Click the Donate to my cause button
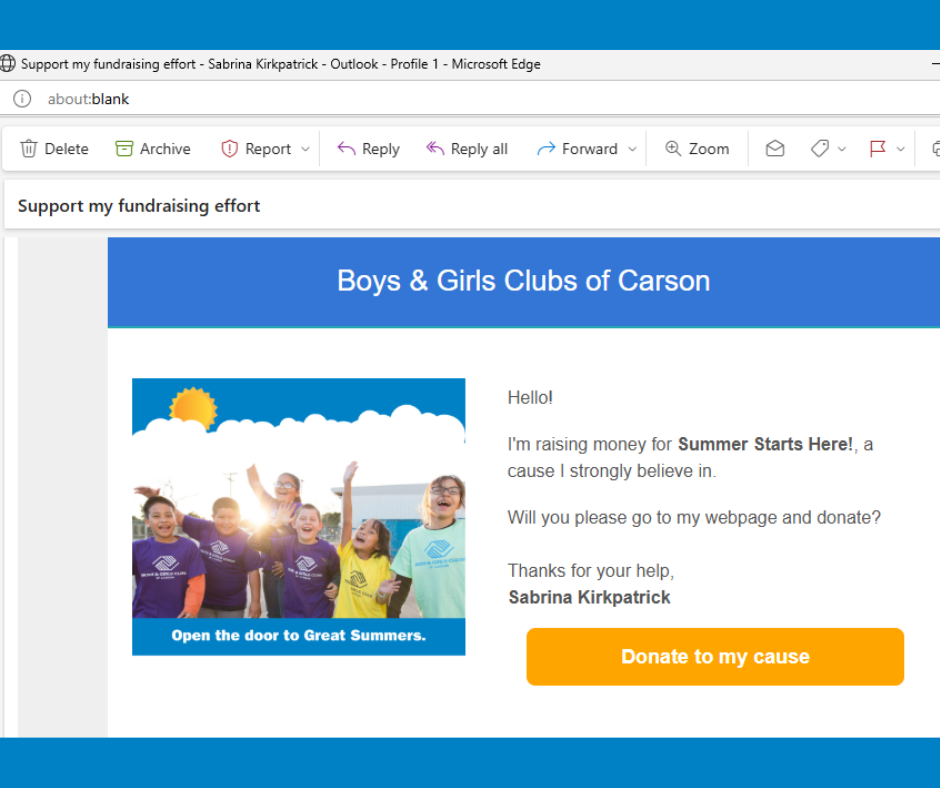This screenshot has width=940, height=788. 715,656
